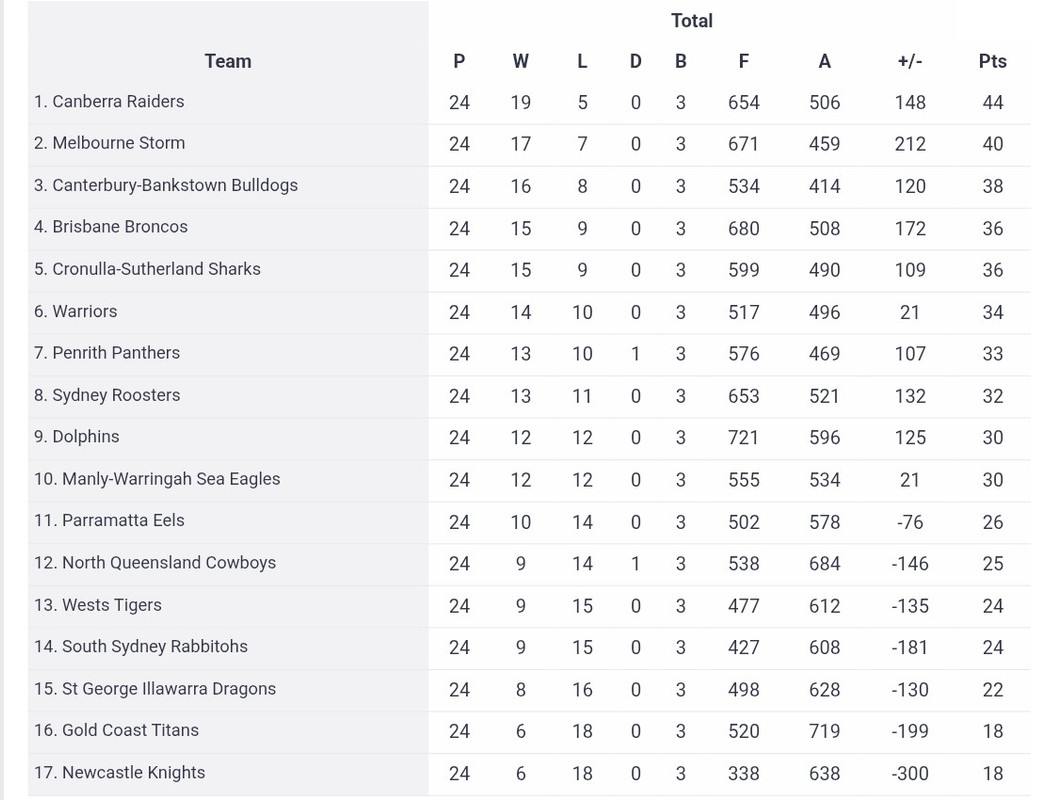The height and width of the screenshot is (800, 1046).
Task: Select Canterbury-Bankstown Bulldogs in the ladder
Action: (x=175, y=185)
